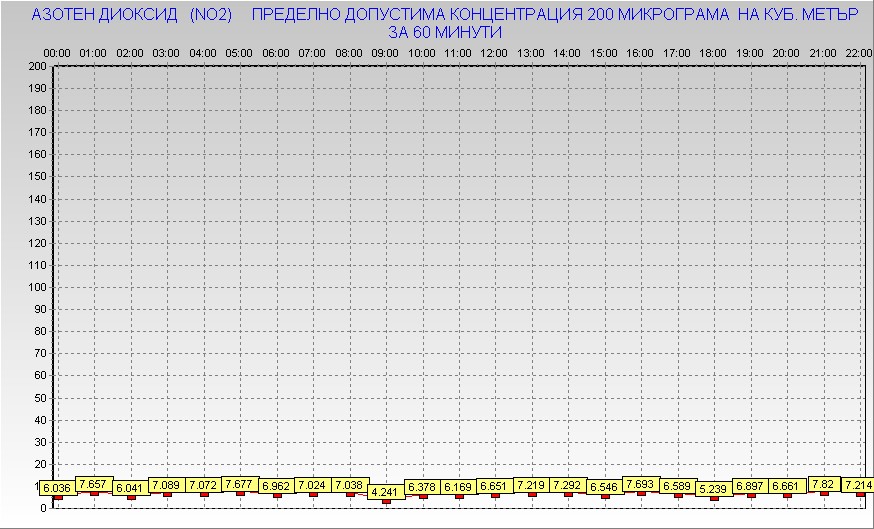Click the 6.036 data label at 00:00
Viewport: 874px width, 529px height.
click(57, 488)
